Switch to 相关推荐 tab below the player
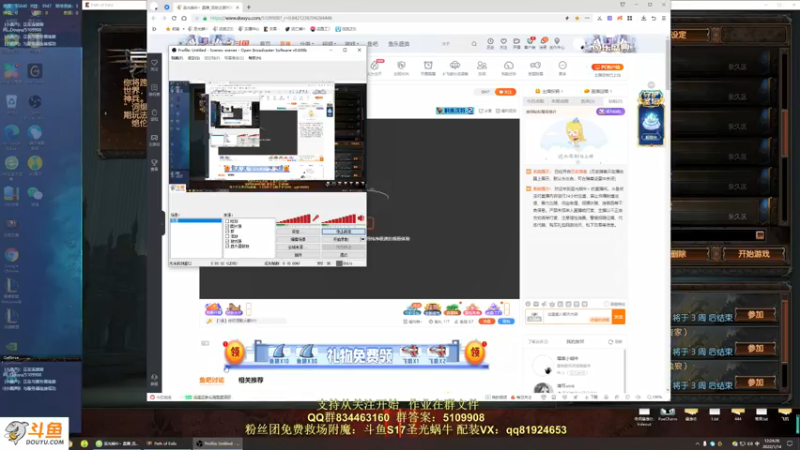Viewport: 800px width, 450px height. pyautogui.click(x=251, y=380)
